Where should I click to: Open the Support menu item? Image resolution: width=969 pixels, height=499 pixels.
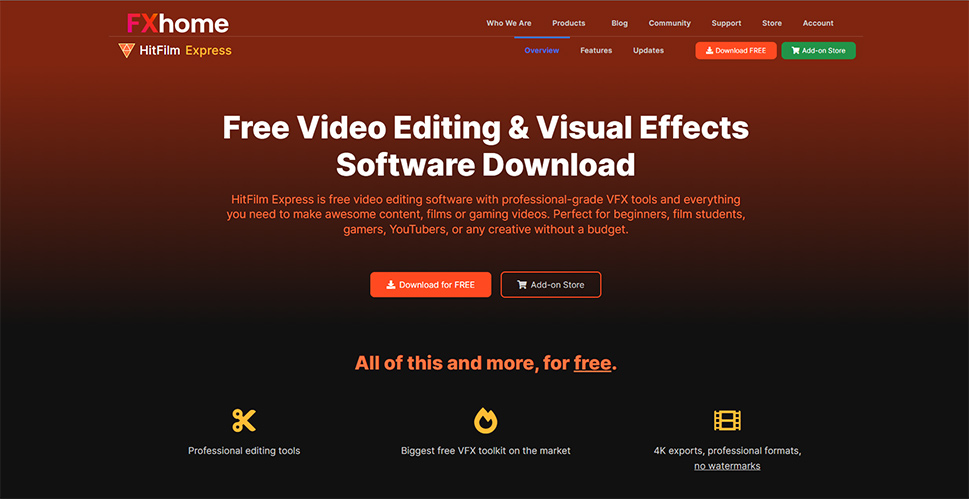point(726,23)
